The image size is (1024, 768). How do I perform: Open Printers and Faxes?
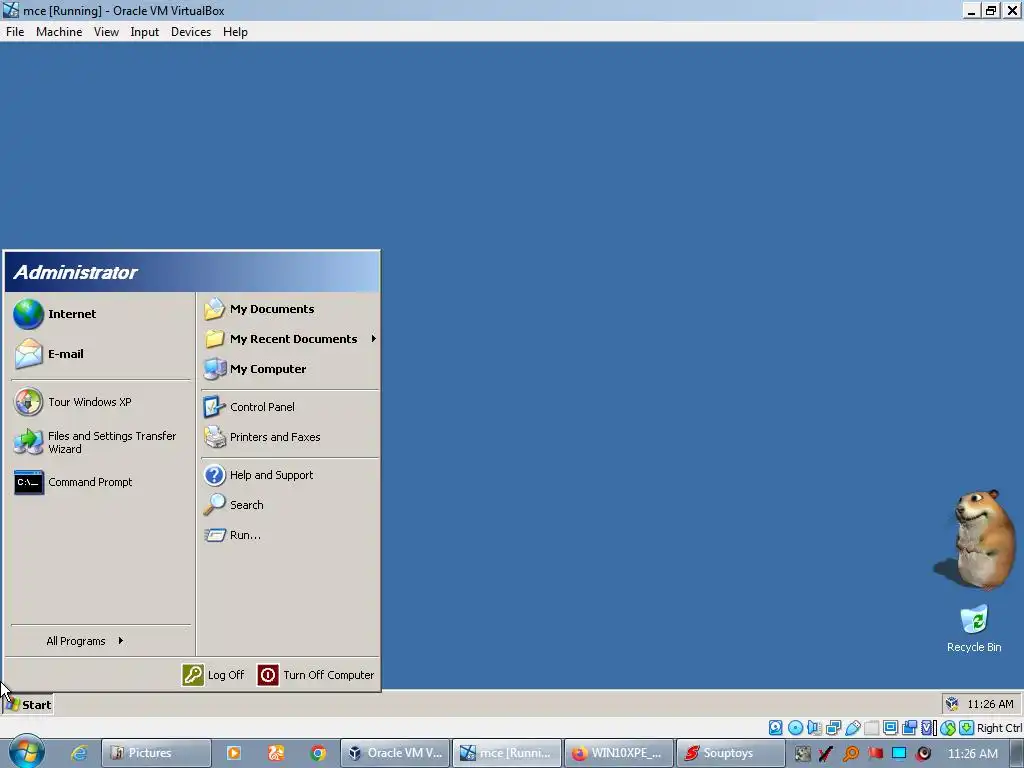coord(262,437)
